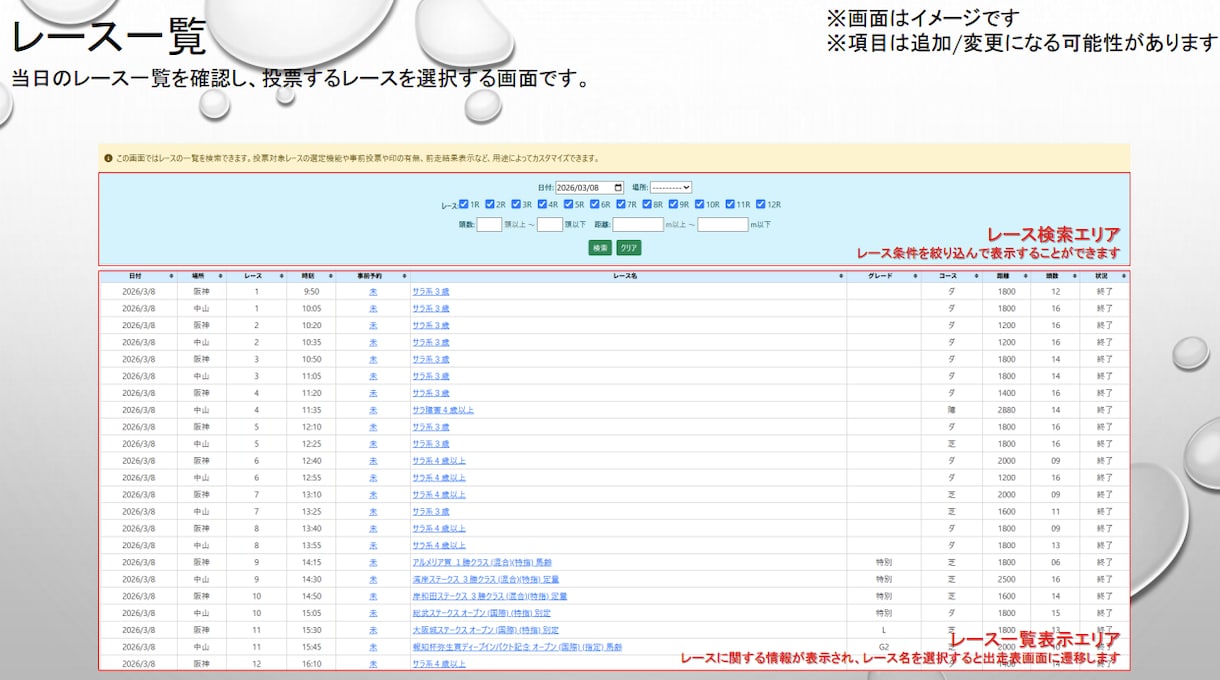Screen dimensions: 1220x680
Task: Toggle the 4R checkbox
Action: (542, 204)
